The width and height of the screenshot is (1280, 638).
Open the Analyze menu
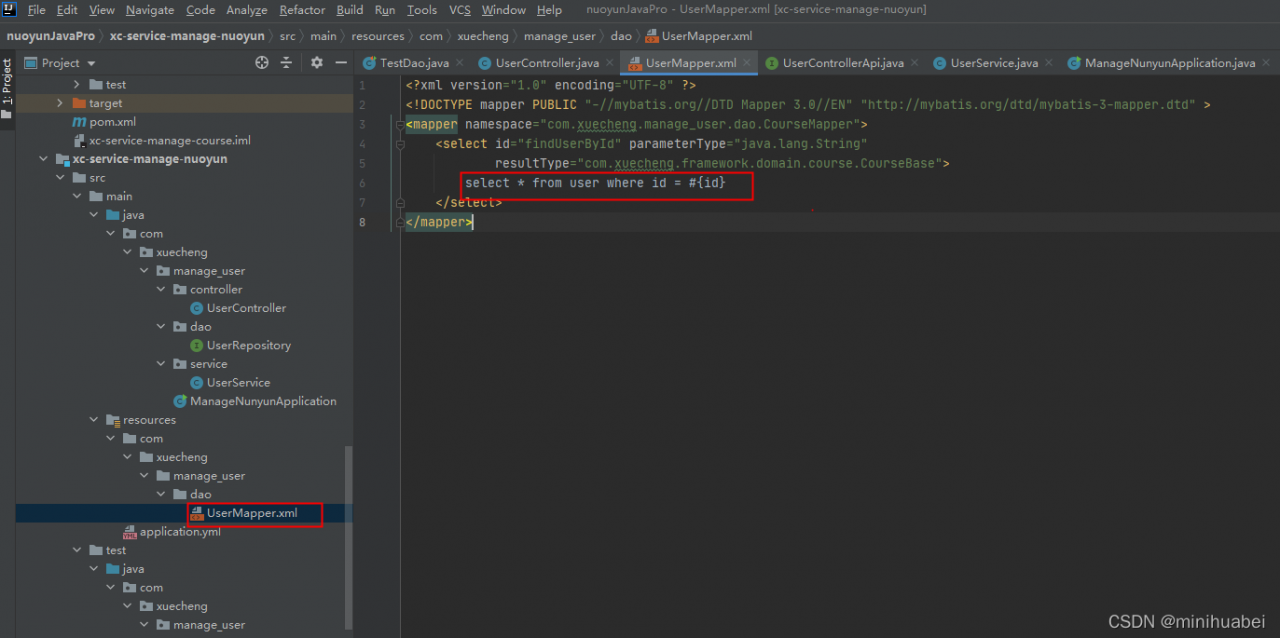(247, 10)
